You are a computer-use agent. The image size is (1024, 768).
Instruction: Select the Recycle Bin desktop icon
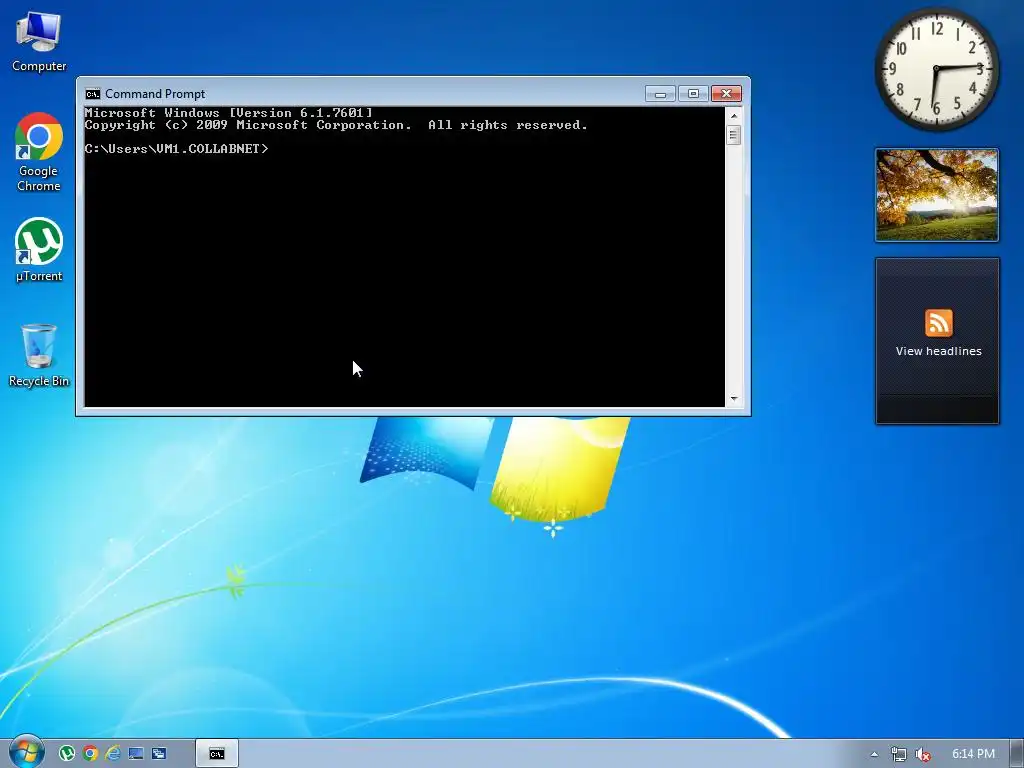click(x=39, y=355)
